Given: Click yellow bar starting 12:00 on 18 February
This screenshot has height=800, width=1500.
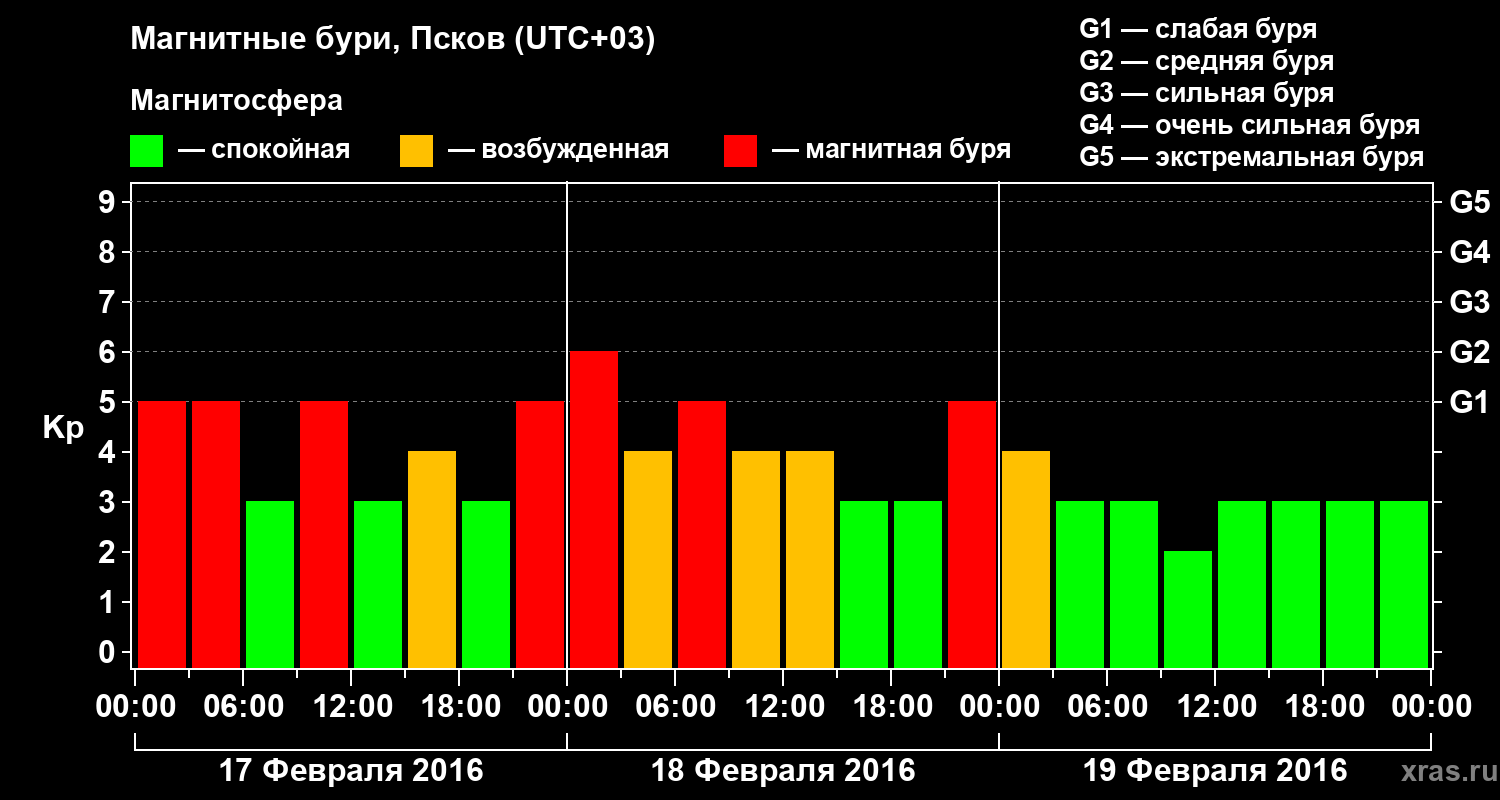Looking at the screenshot, I should (x=810, y=560).
